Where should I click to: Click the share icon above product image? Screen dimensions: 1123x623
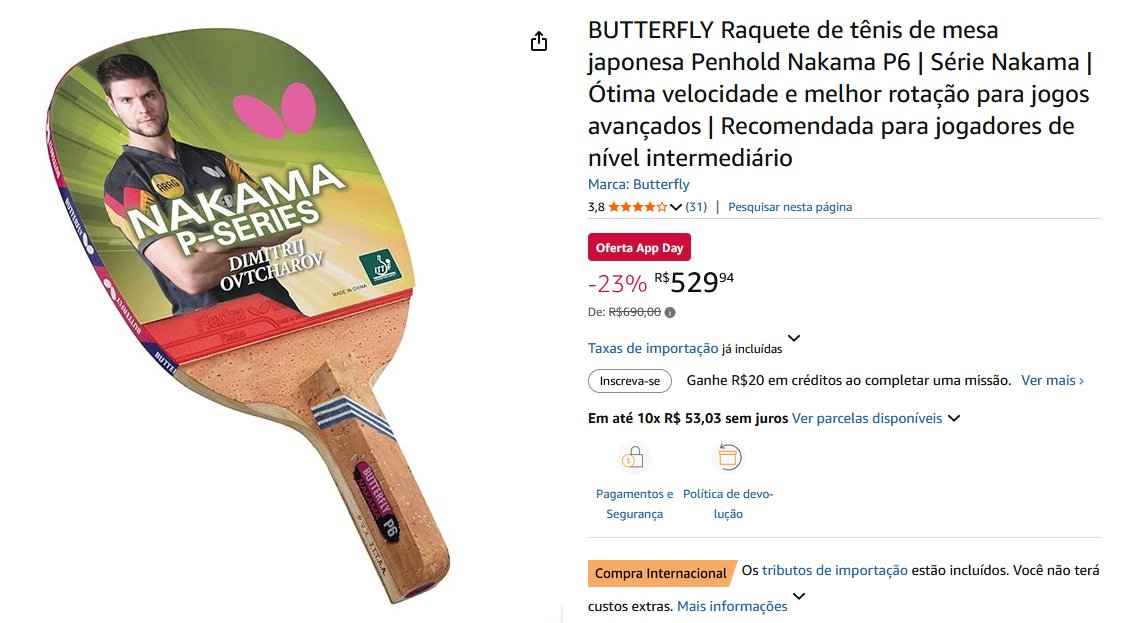(x=539, y=42)
